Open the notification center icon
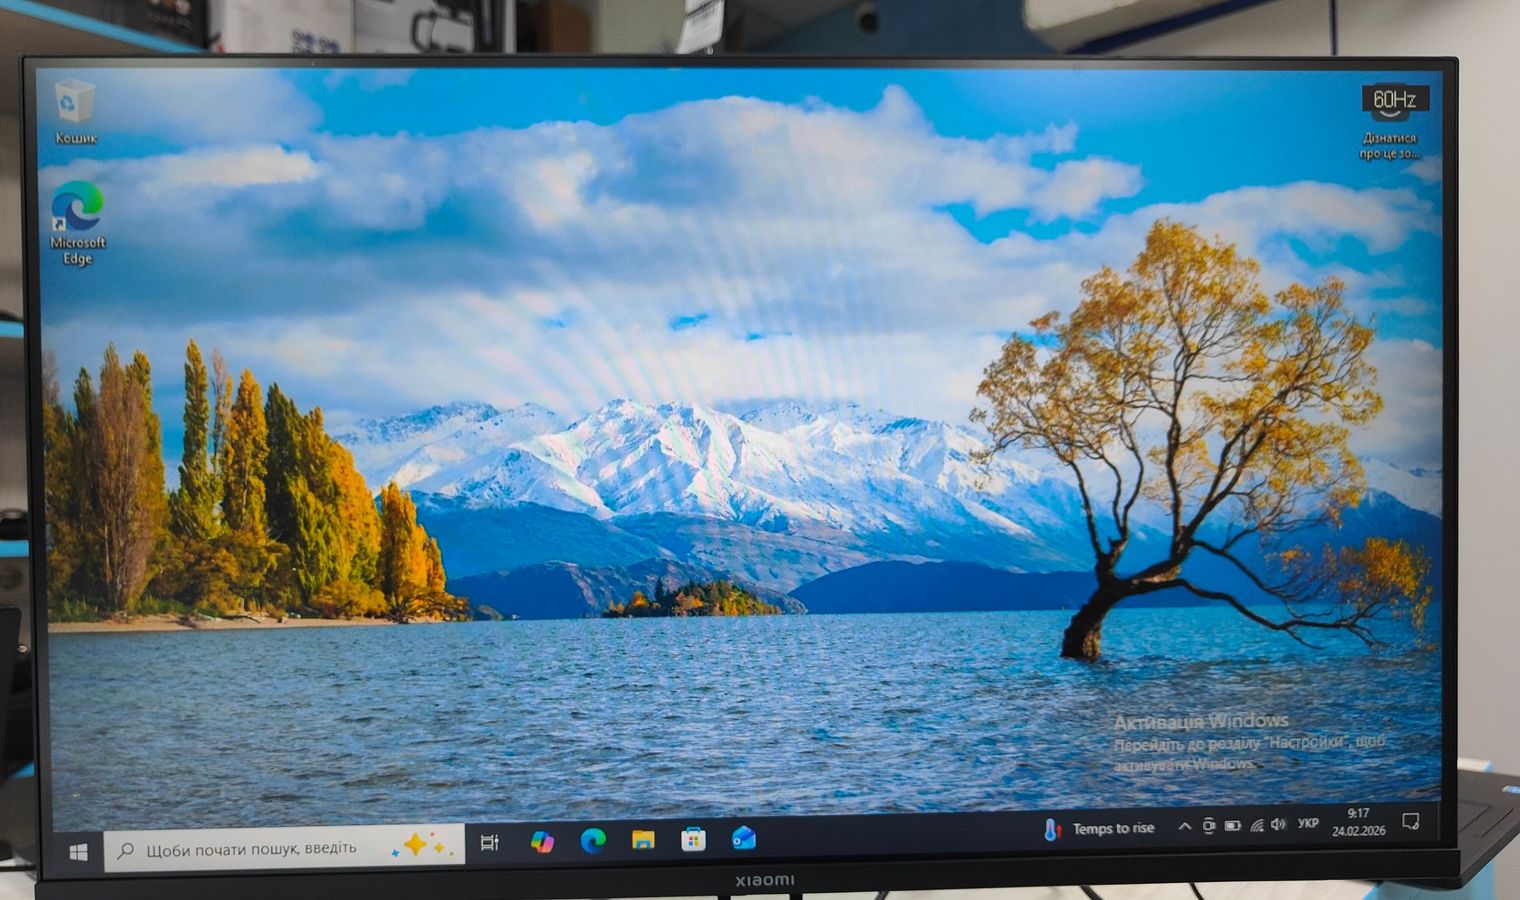The height and width of the screenshot is (900, 1520). [x=1411, y=822]
